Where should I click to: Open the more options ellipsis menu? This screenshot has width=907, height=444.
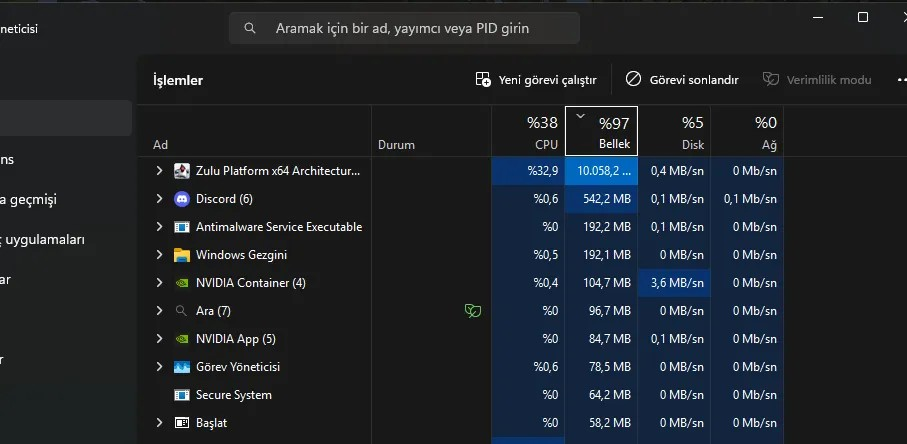point(901,80)
